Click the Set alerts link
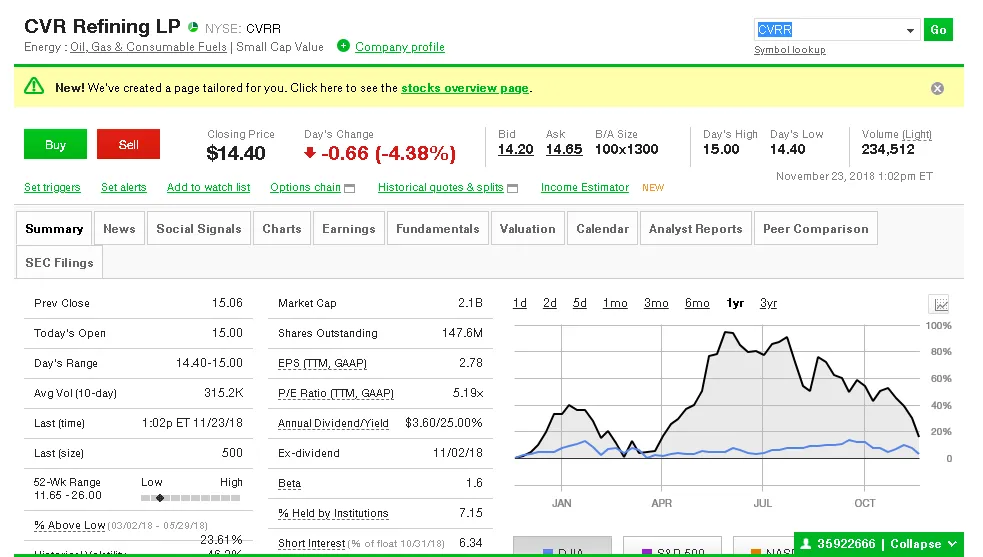 [124, 188]
